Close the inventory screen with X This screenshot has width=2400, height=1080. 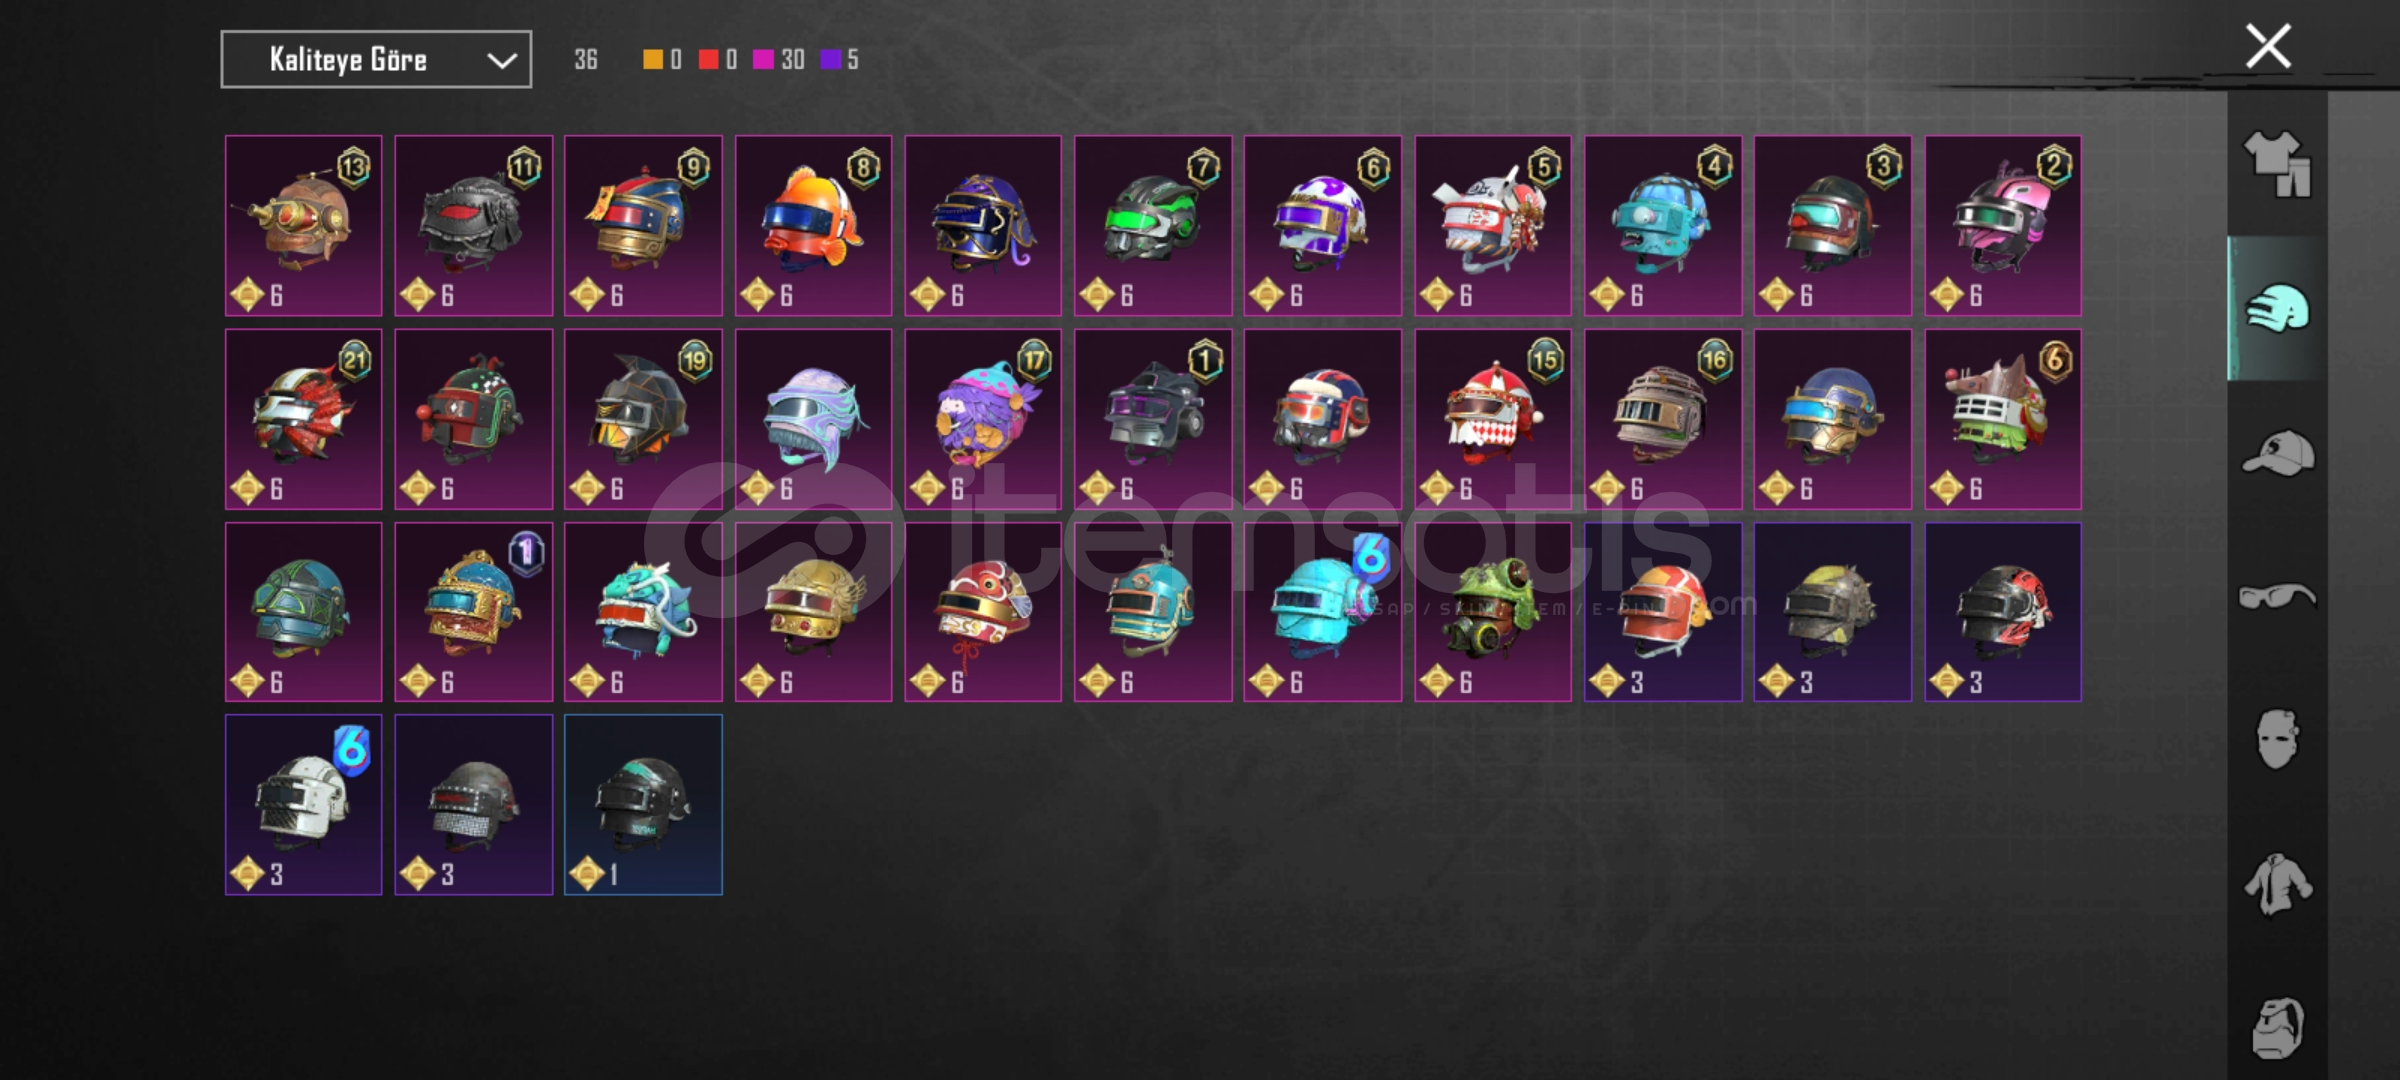pos(2267,47)
